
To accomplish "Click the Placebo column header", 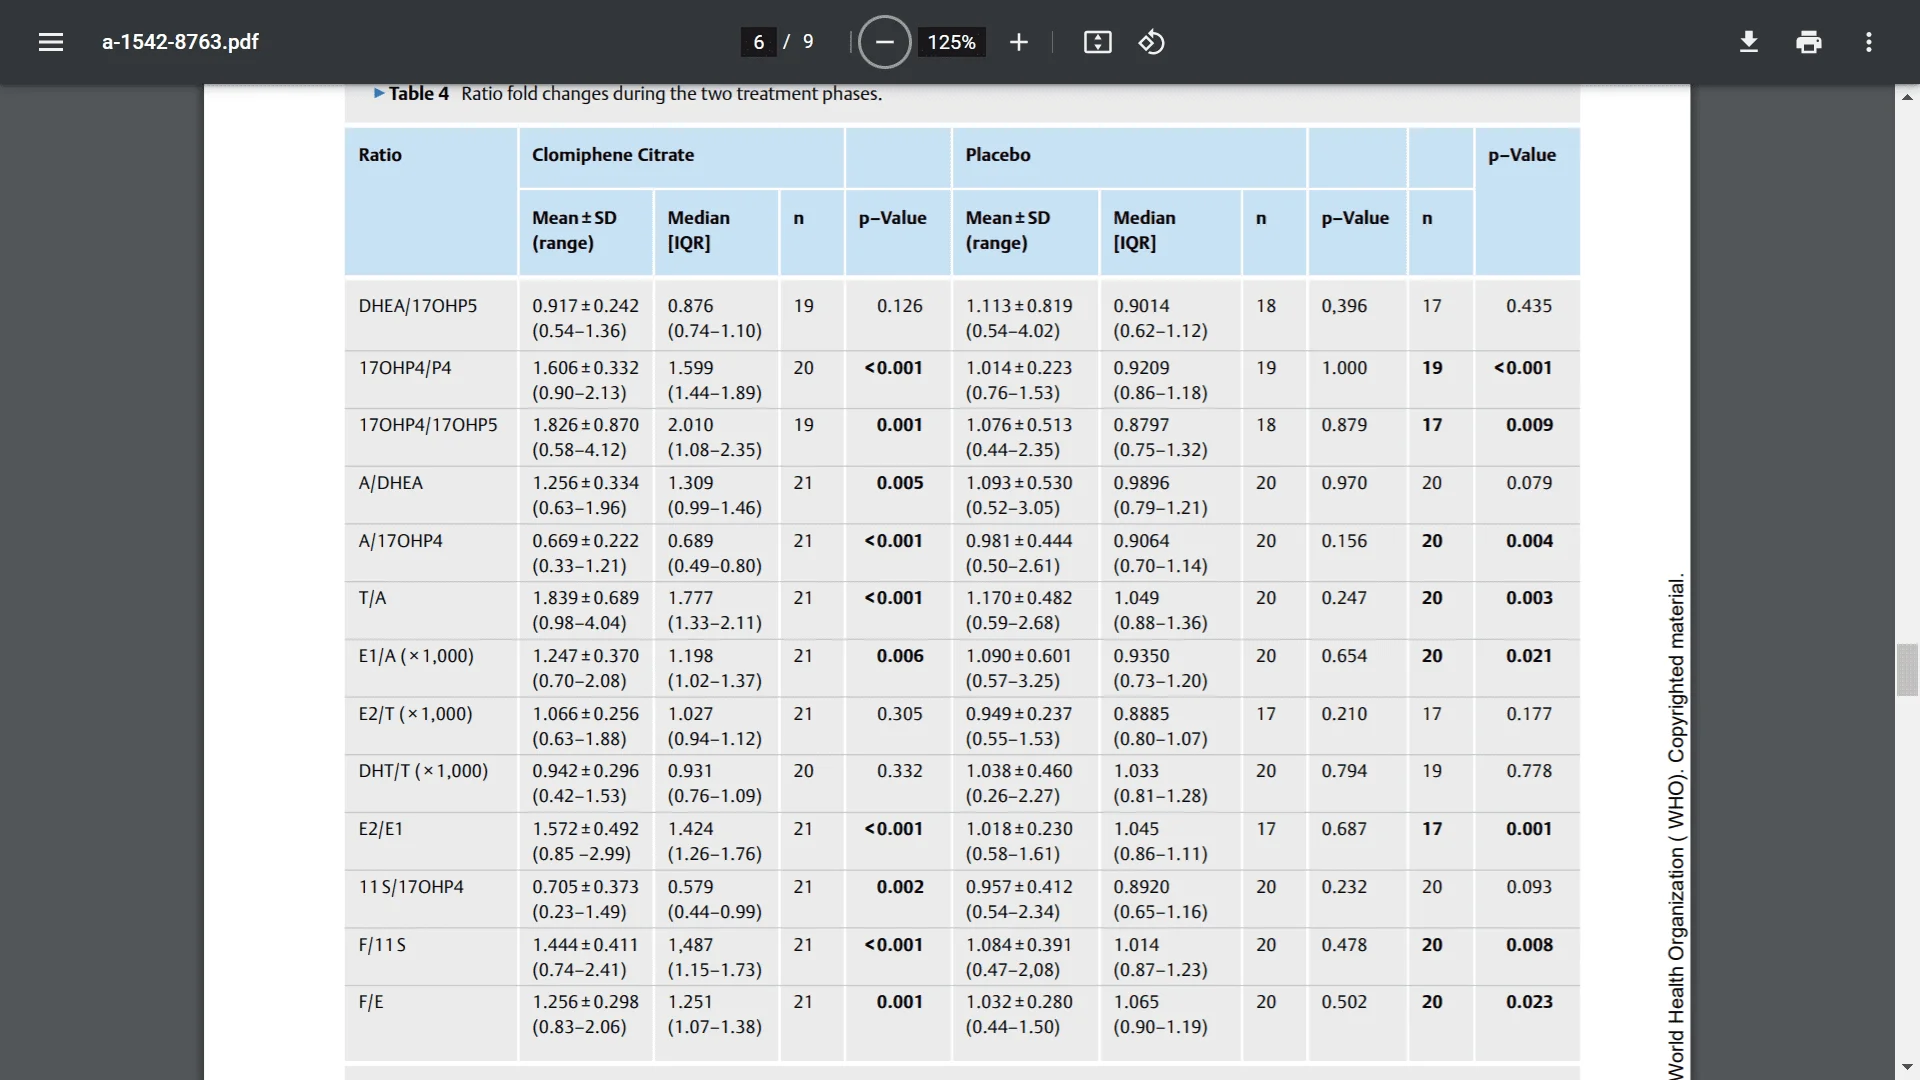I will pyautogui.click(x=998, y=155).
